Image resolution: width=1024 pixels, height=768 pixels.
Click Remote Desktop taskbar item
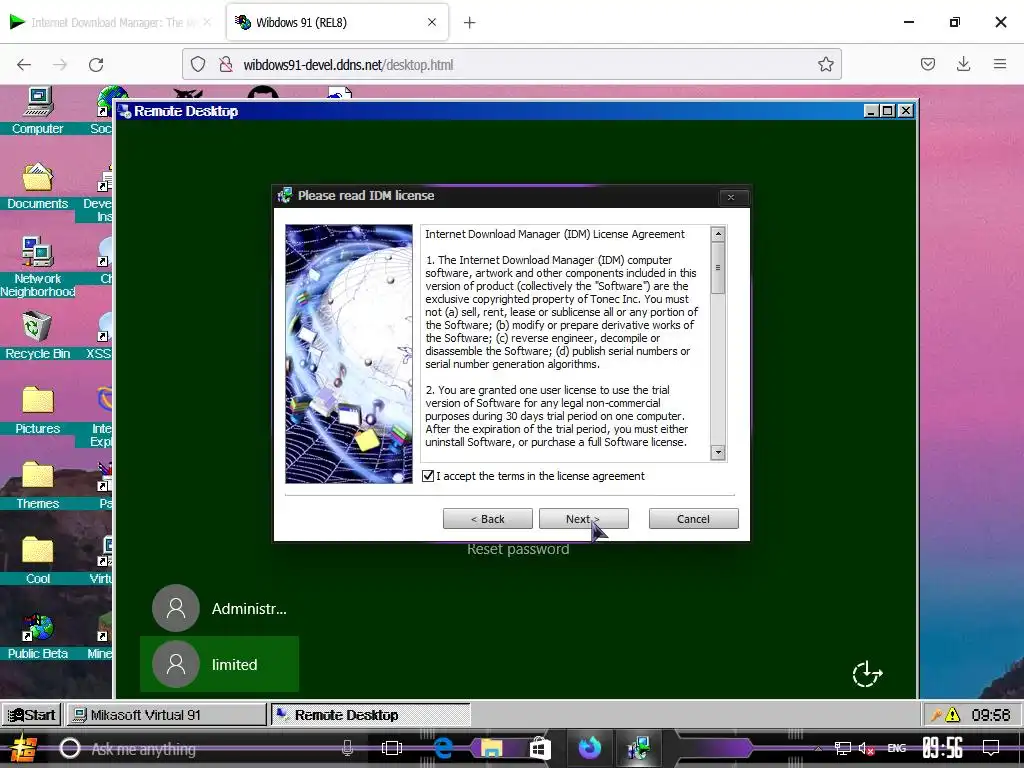[370, 714]
